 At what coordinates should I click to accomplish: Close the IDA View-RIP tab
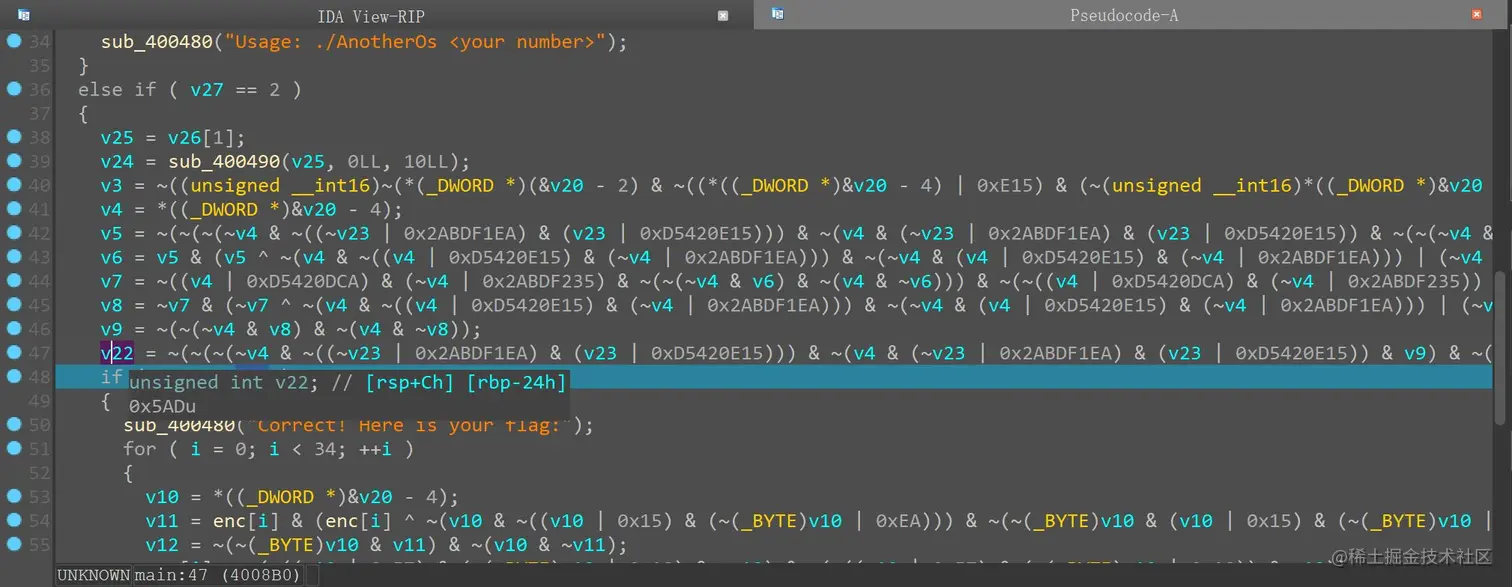click(x=723, y=15)
